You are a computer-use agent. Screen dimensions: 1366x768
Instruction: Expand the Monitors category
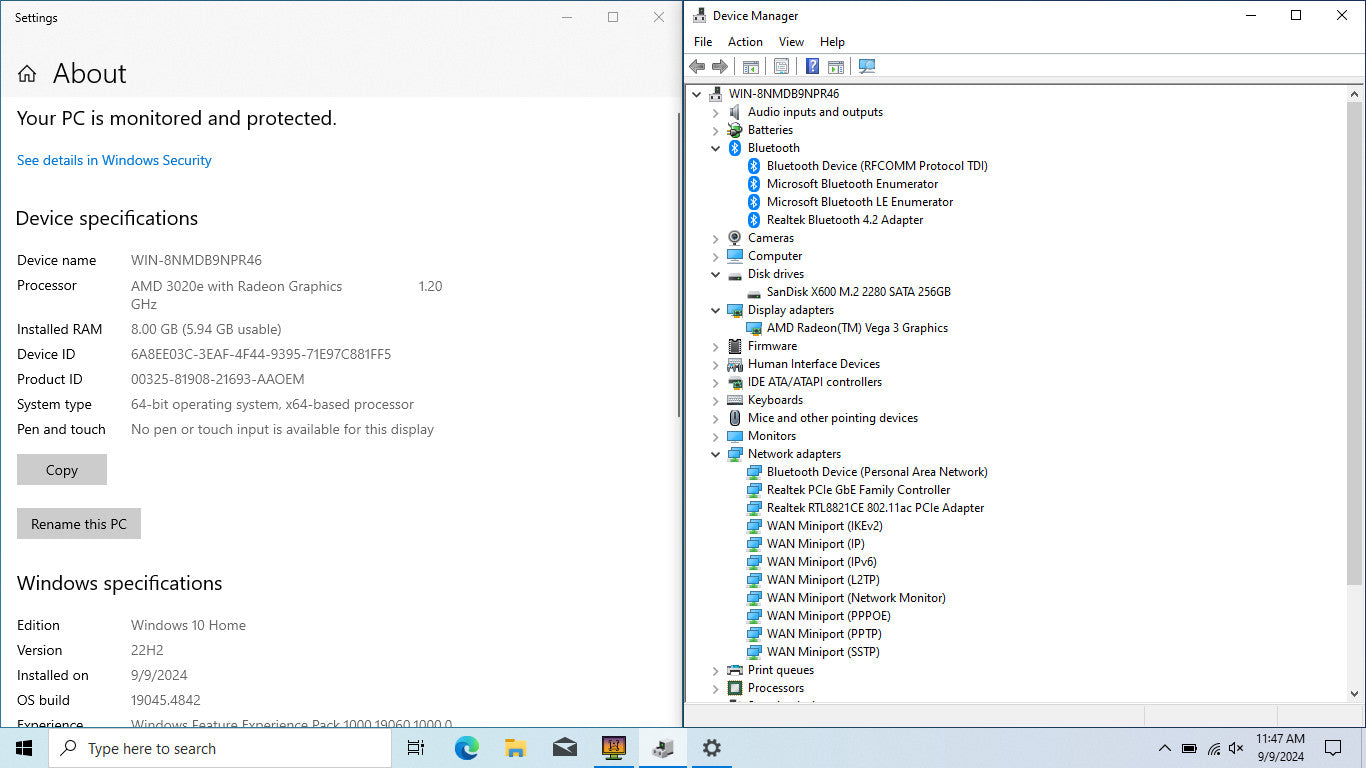[x=716, y=436]
